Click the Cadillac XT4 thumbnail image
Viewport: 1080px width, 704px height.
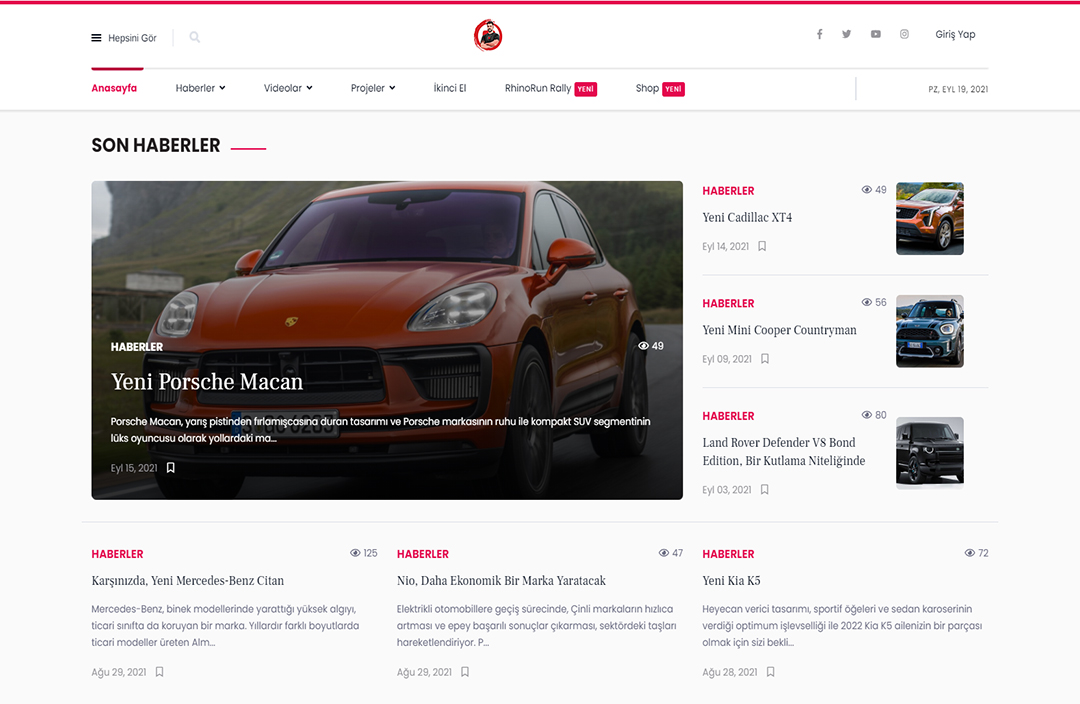930,218
